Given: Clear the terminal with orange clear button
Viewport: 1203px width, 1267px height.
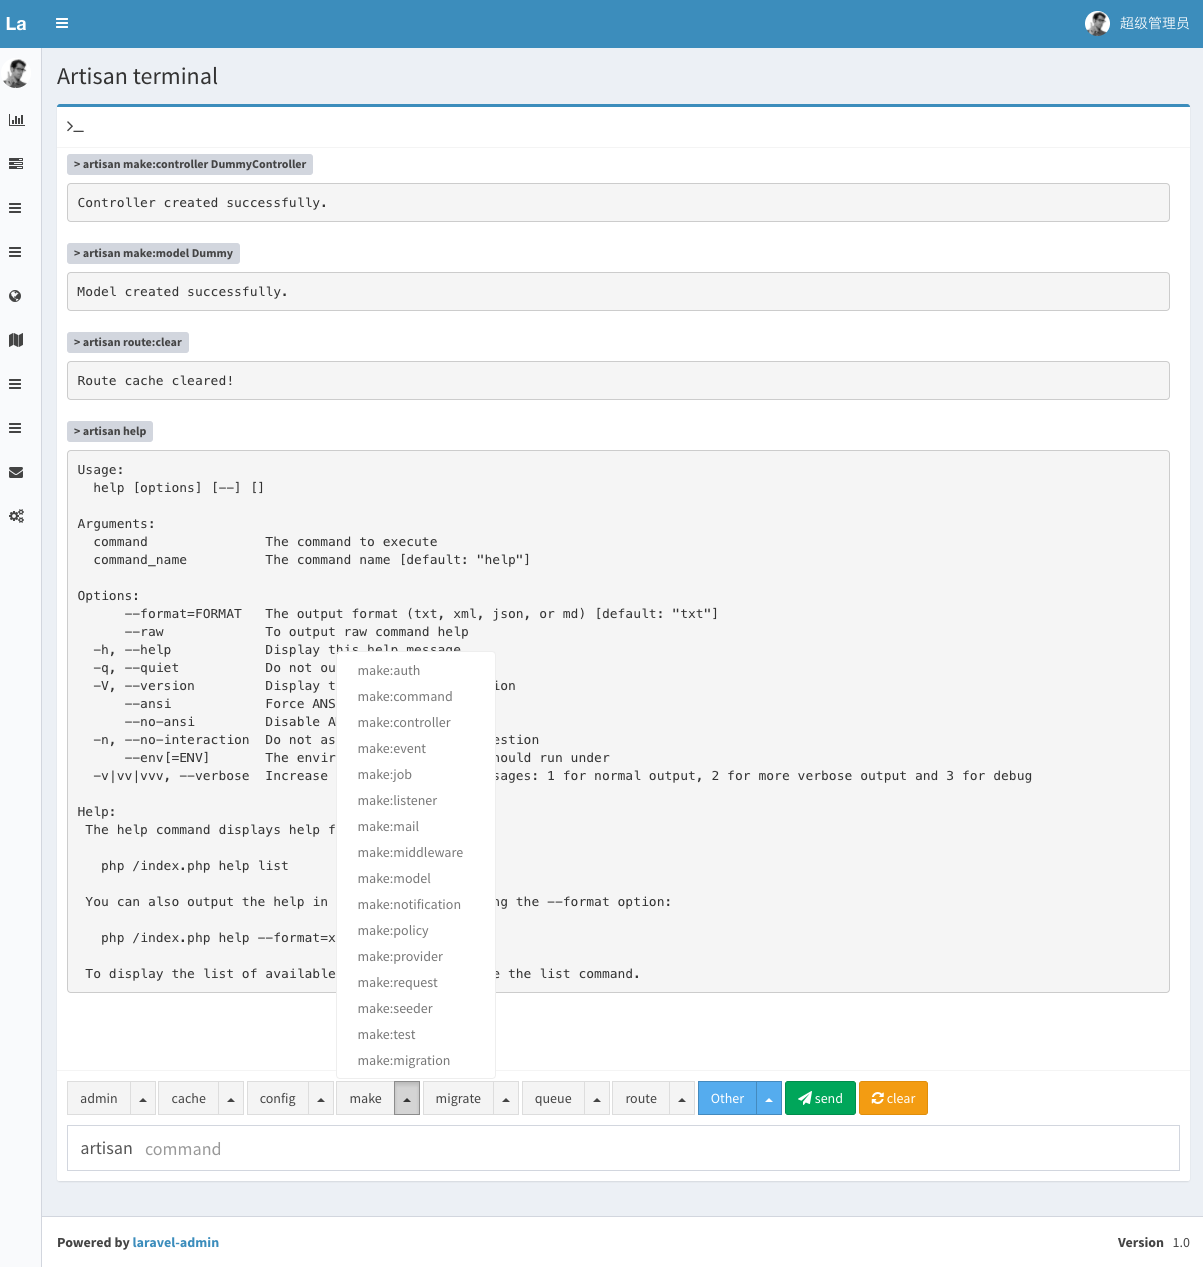Looking at the screenshot, I should pos(893,1098).
